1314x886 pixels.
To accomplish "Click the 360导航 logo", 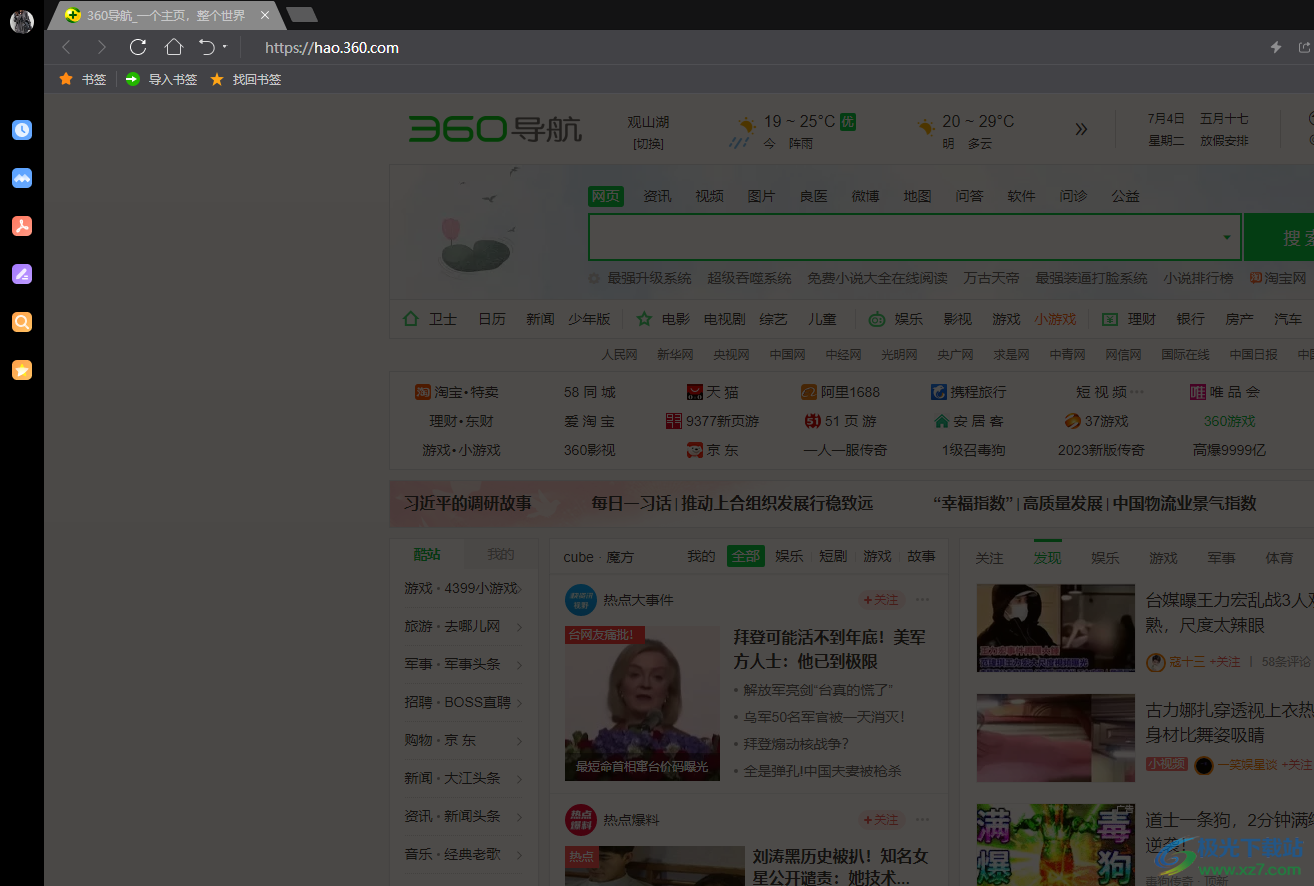I will coord(495,129).
